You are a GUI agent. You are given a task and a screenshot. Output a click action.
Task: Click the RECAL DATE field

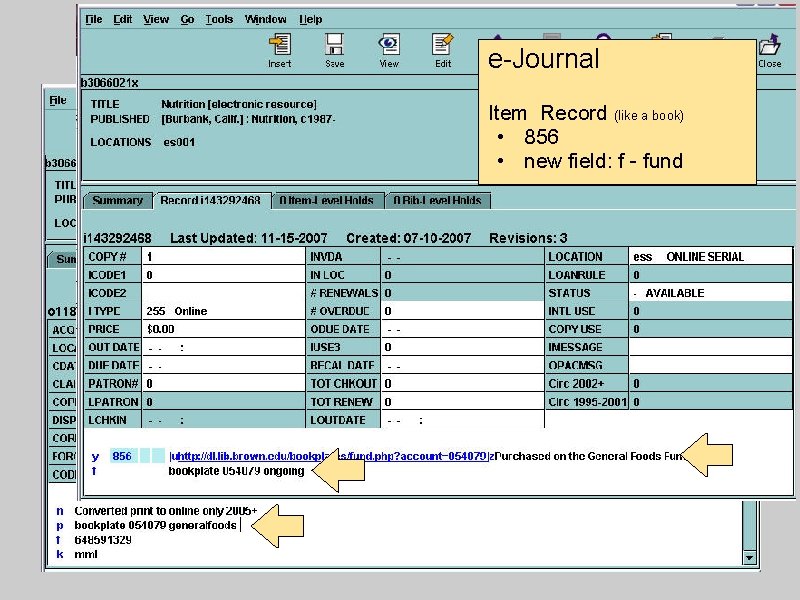tap(462, 366)
